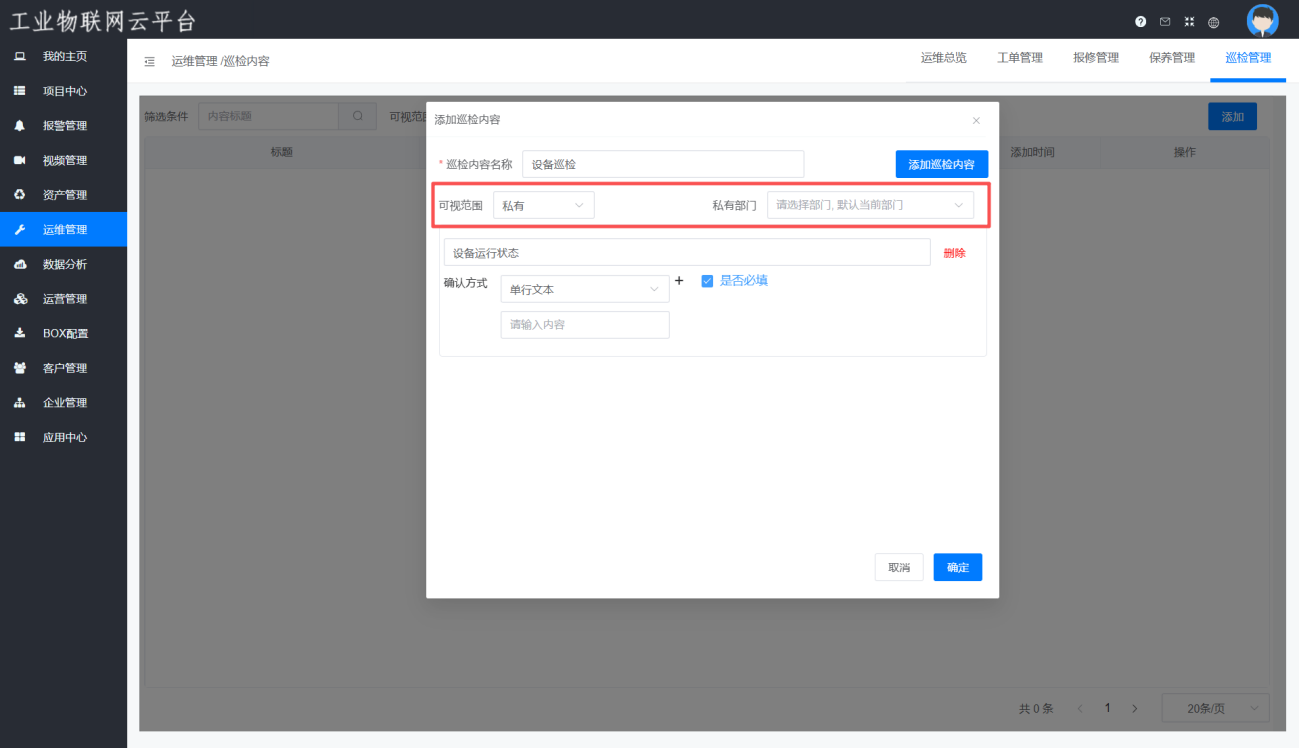Click the globe language icon
Viewport: 1299px width, 748px height.
tap(1213, 22)
